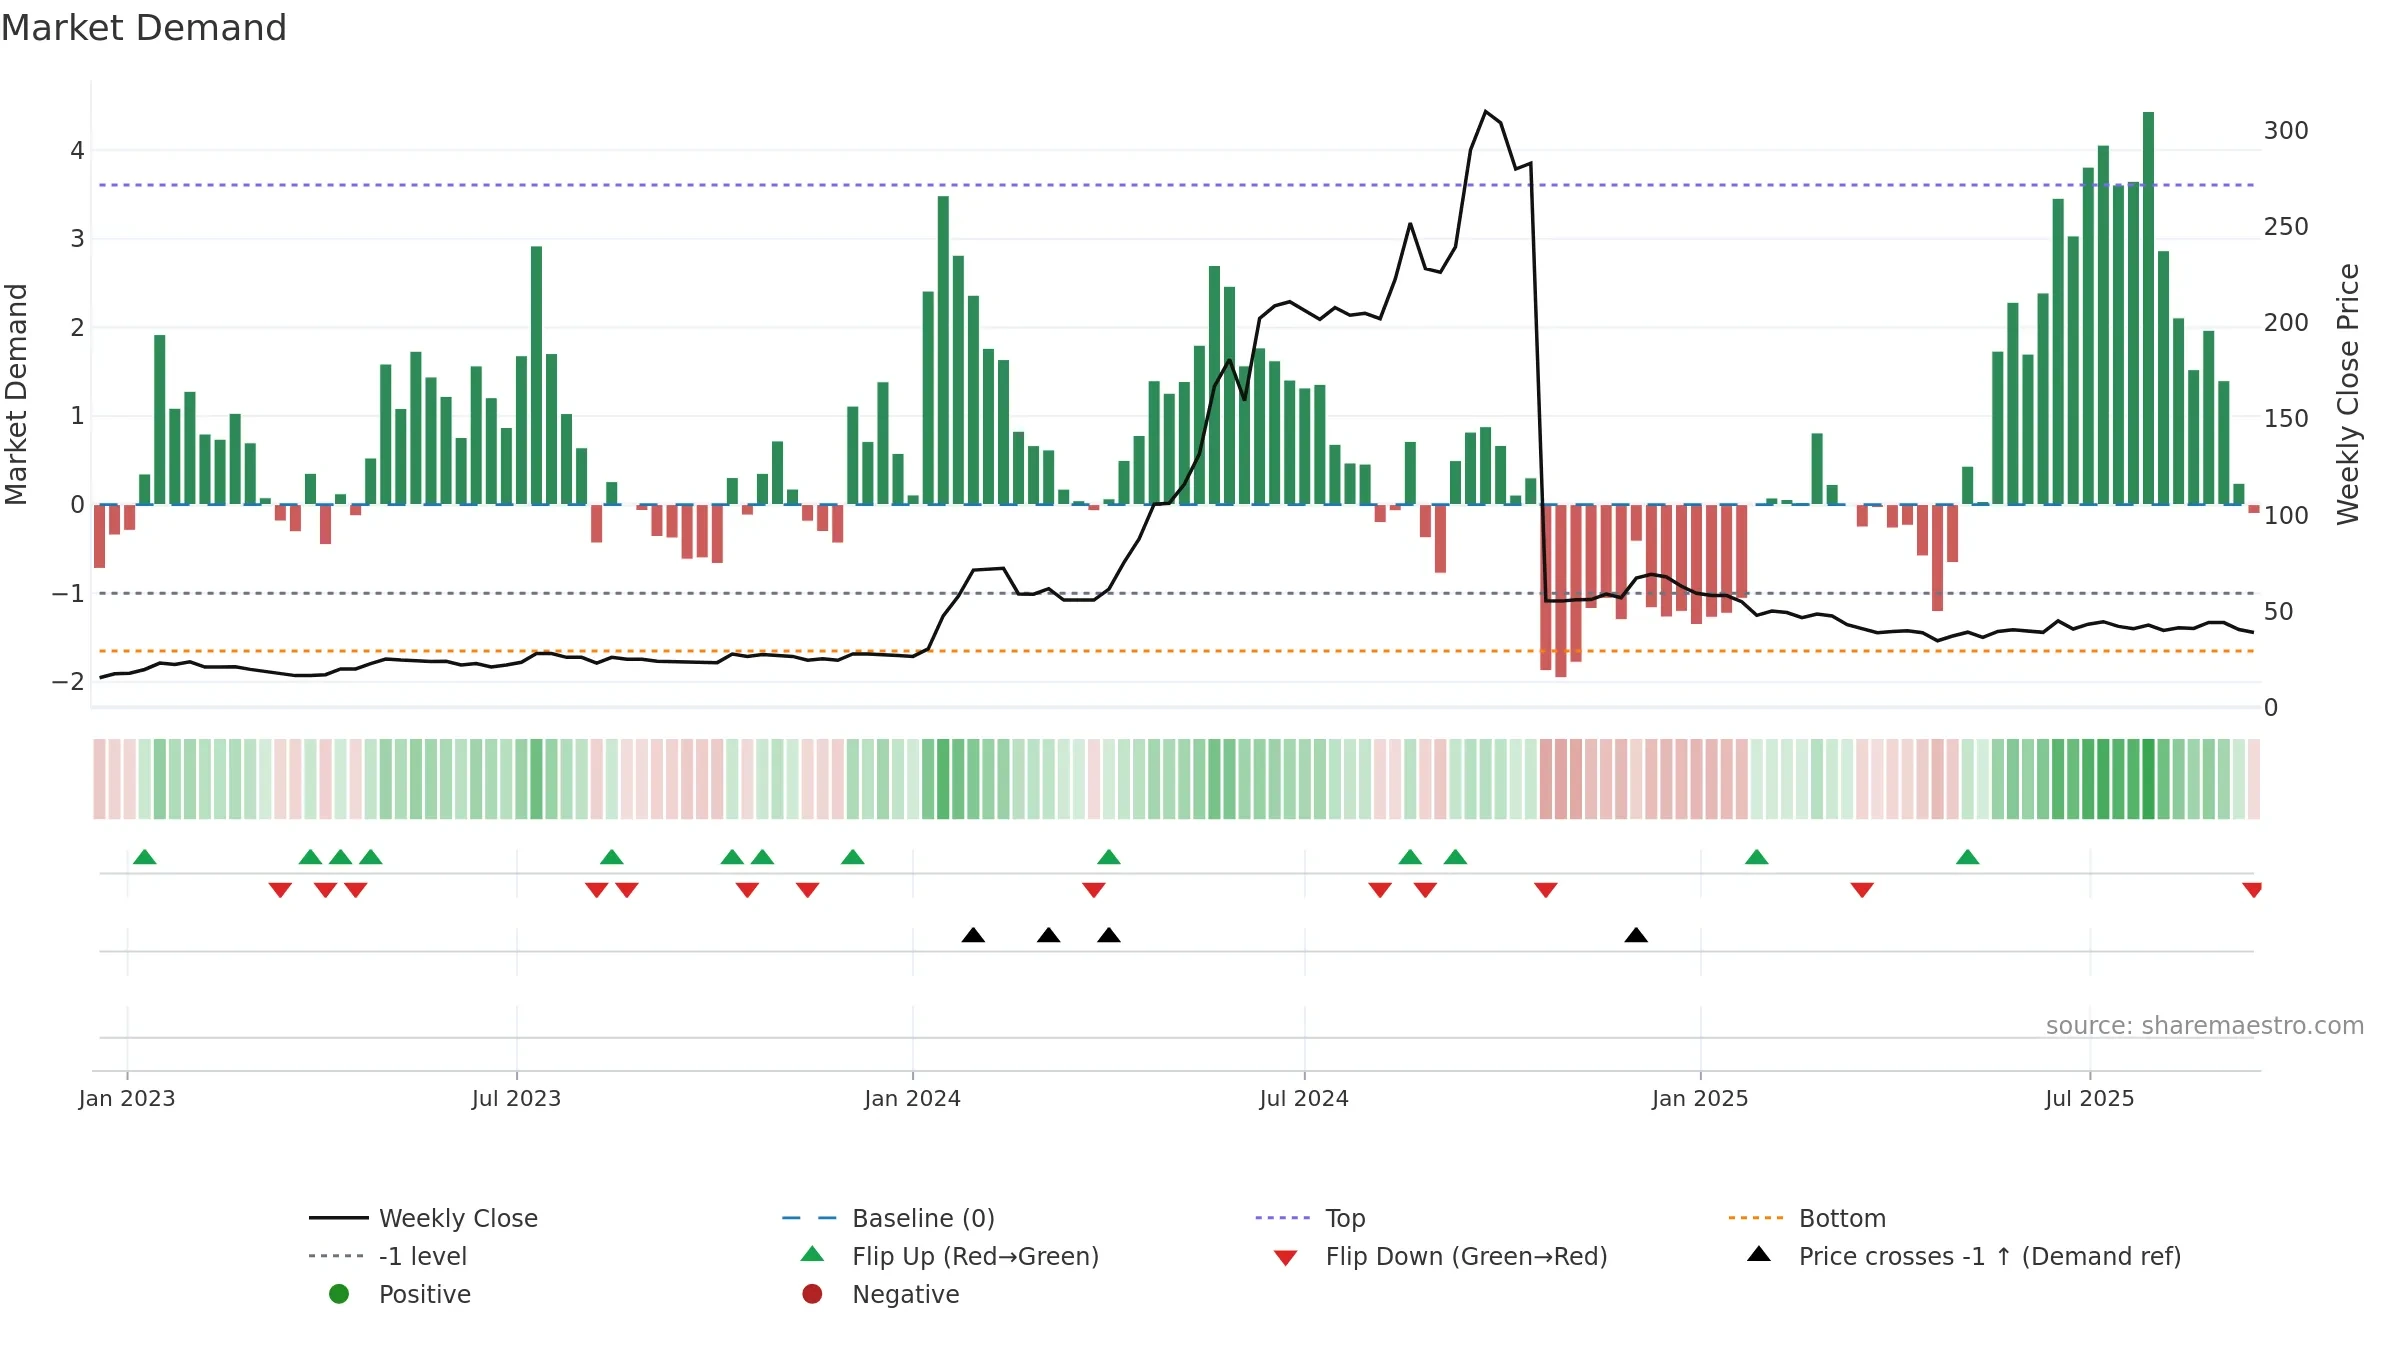Click the rotated Weekly Close Price axis title
The width and height of the screenshot is (2400, 1350).
(2348, 394)
